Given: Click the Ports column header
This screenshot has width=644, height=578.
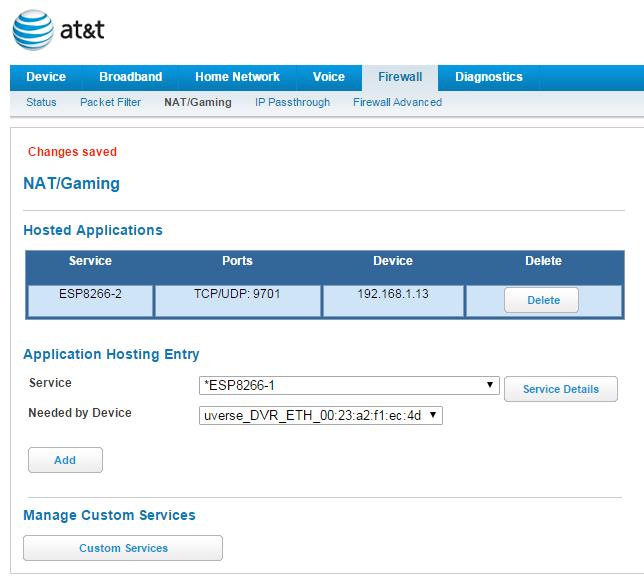Looking at the screenshot, I should point(237,261).
